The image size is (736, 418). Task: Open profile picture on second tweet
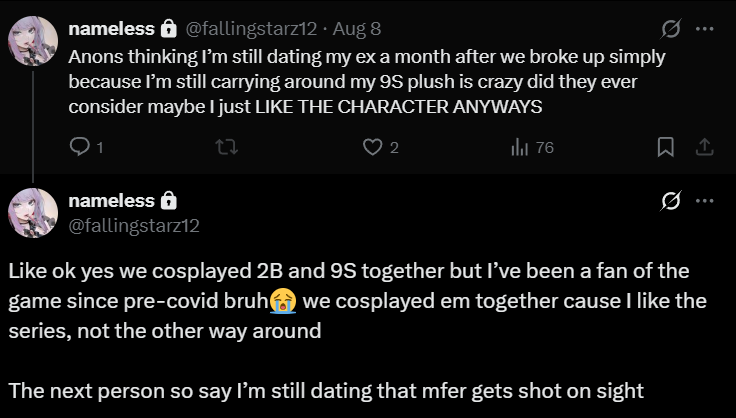coord(33,212)
